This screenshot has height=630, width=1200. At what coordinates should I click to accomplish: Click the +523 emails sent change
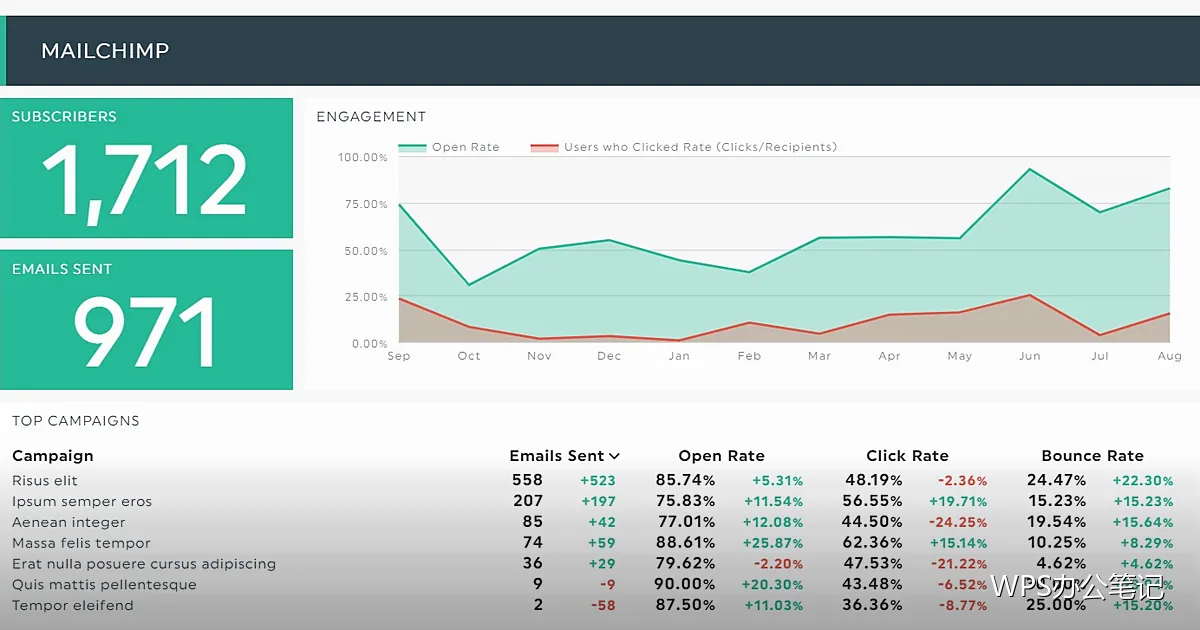point(598,481)
